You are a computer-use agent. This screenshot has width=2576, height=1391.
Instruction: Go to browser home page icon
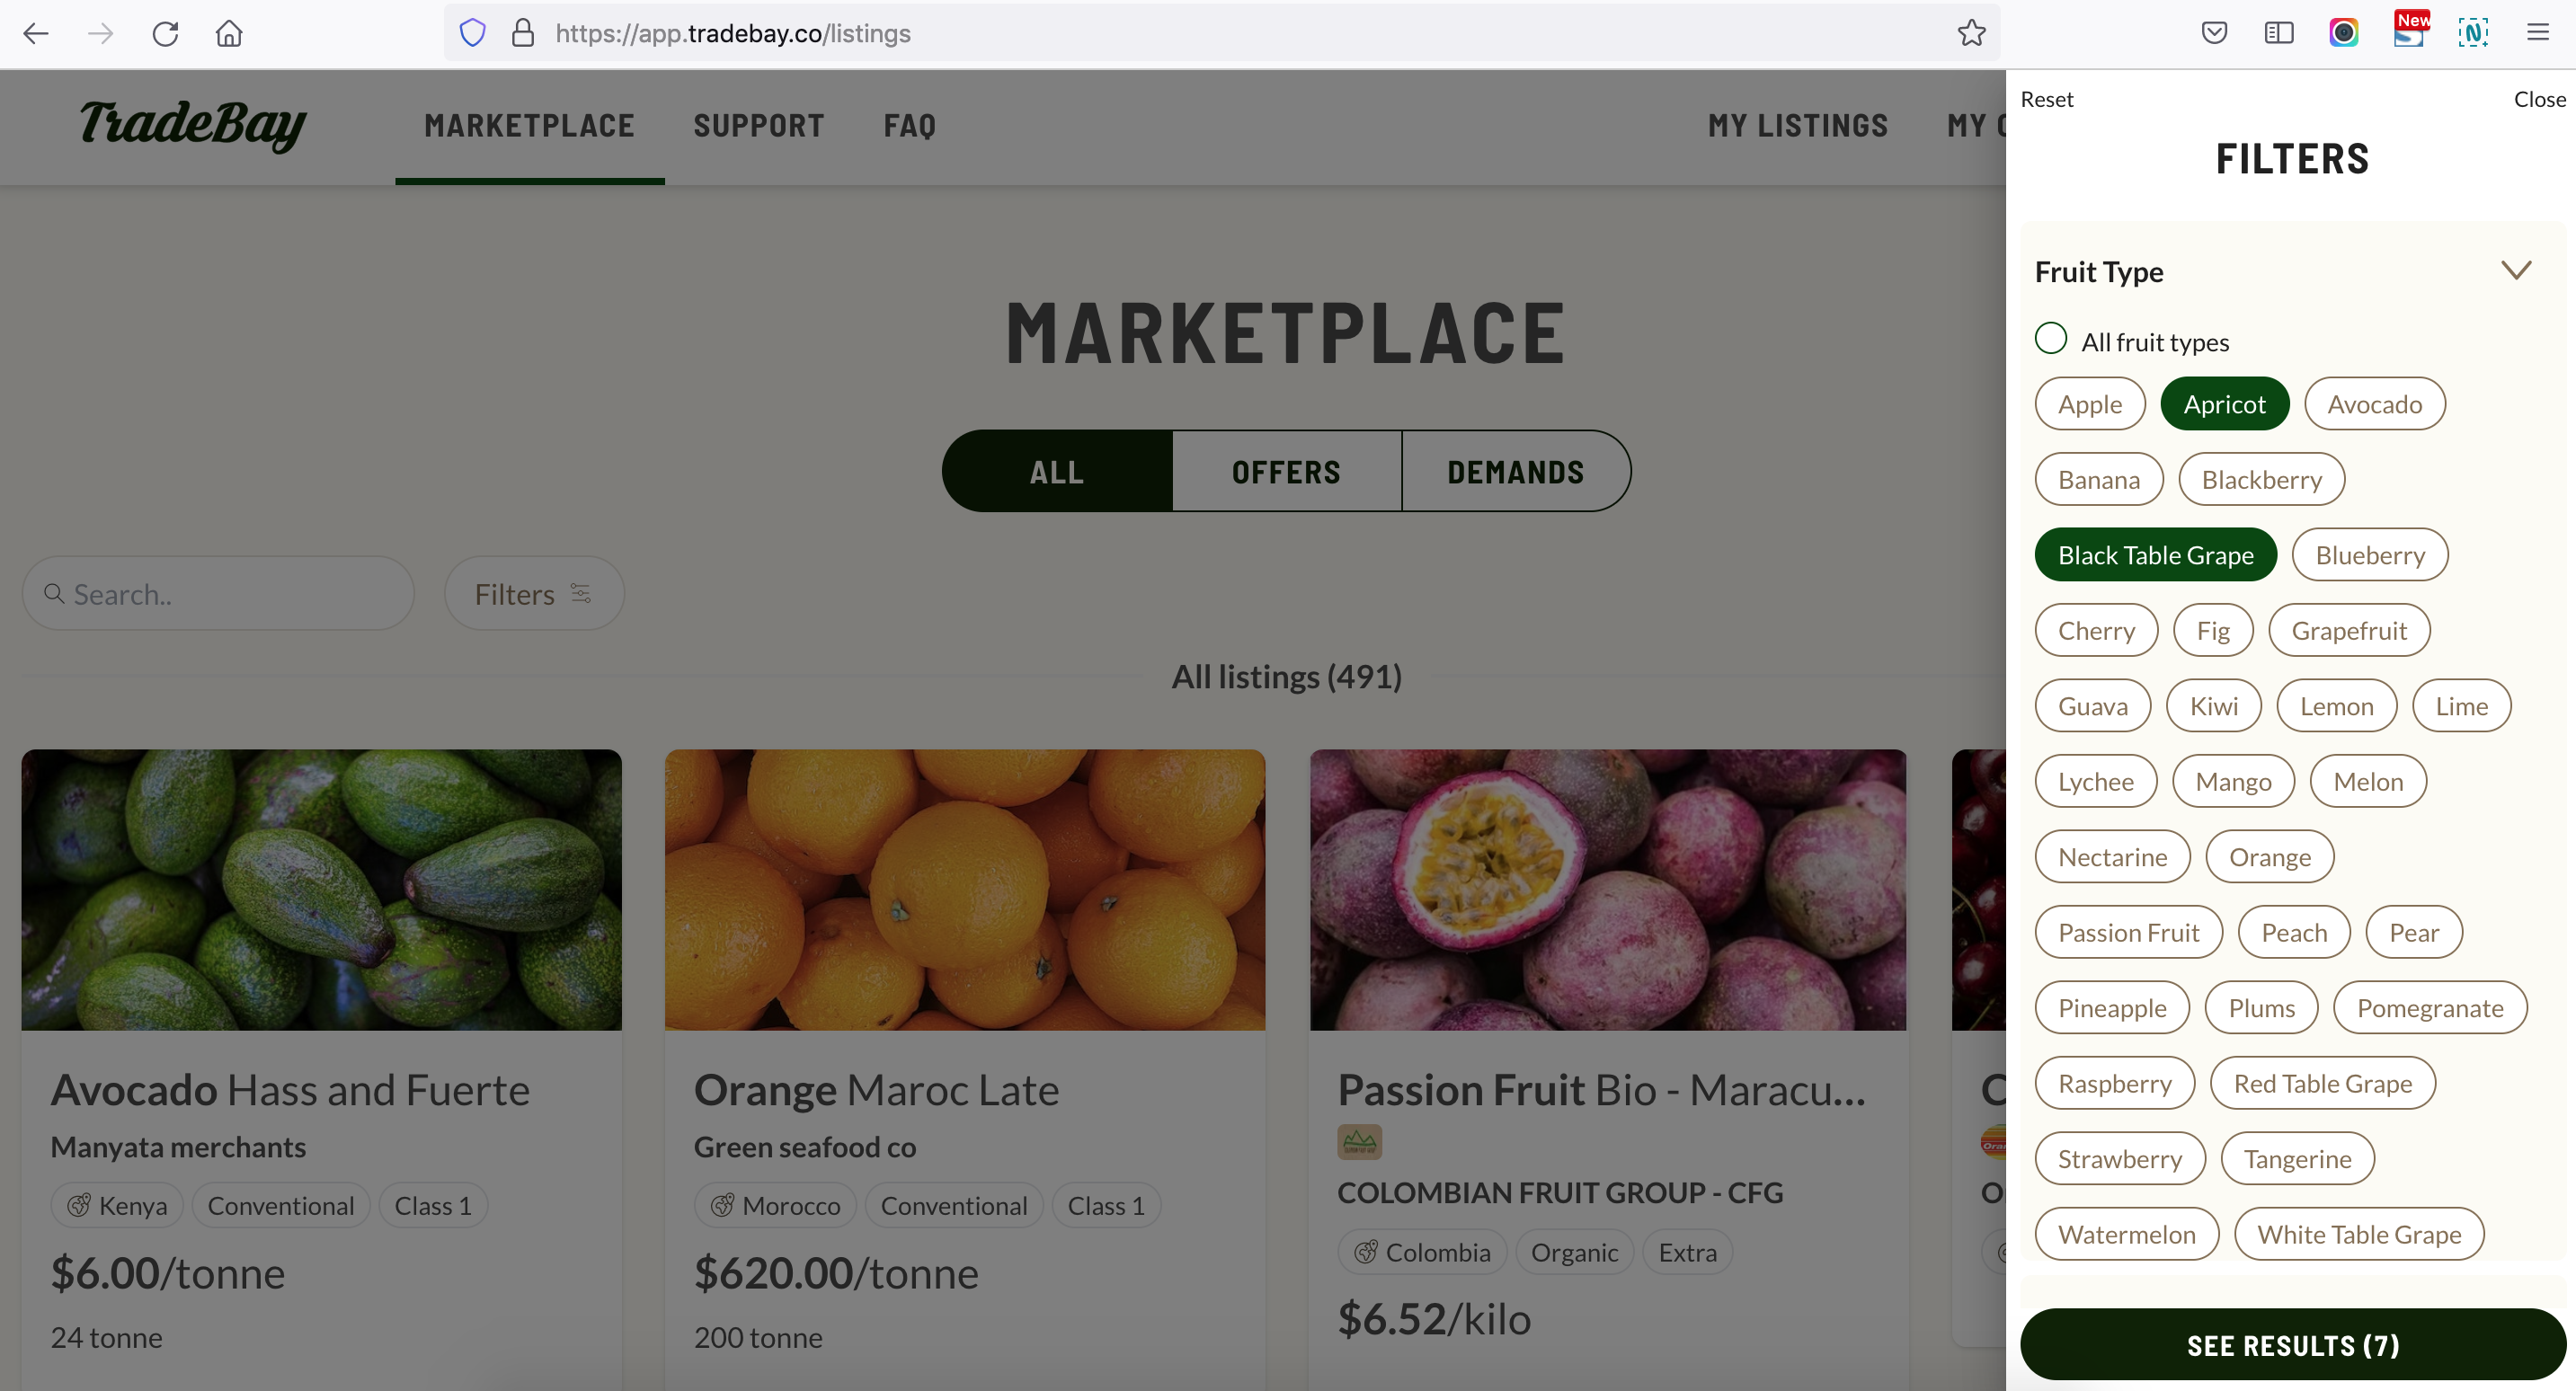(229, 34)
